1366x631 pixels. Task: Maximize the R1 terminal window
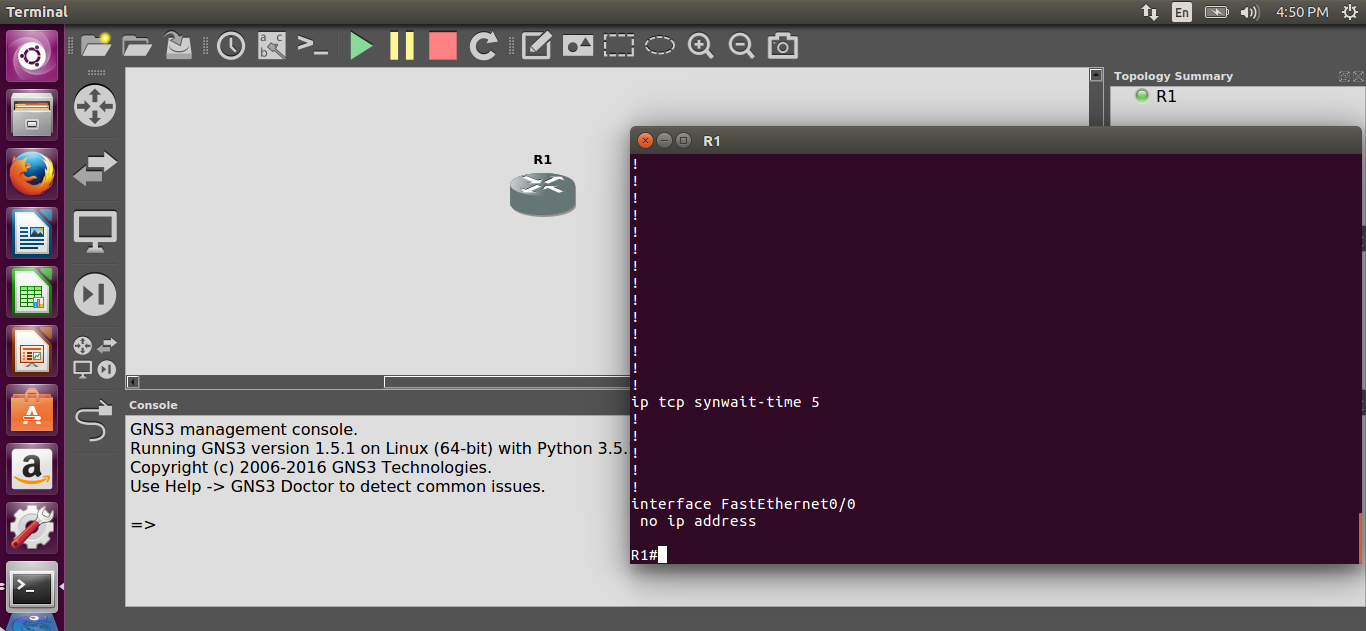[x=683, y=141]
